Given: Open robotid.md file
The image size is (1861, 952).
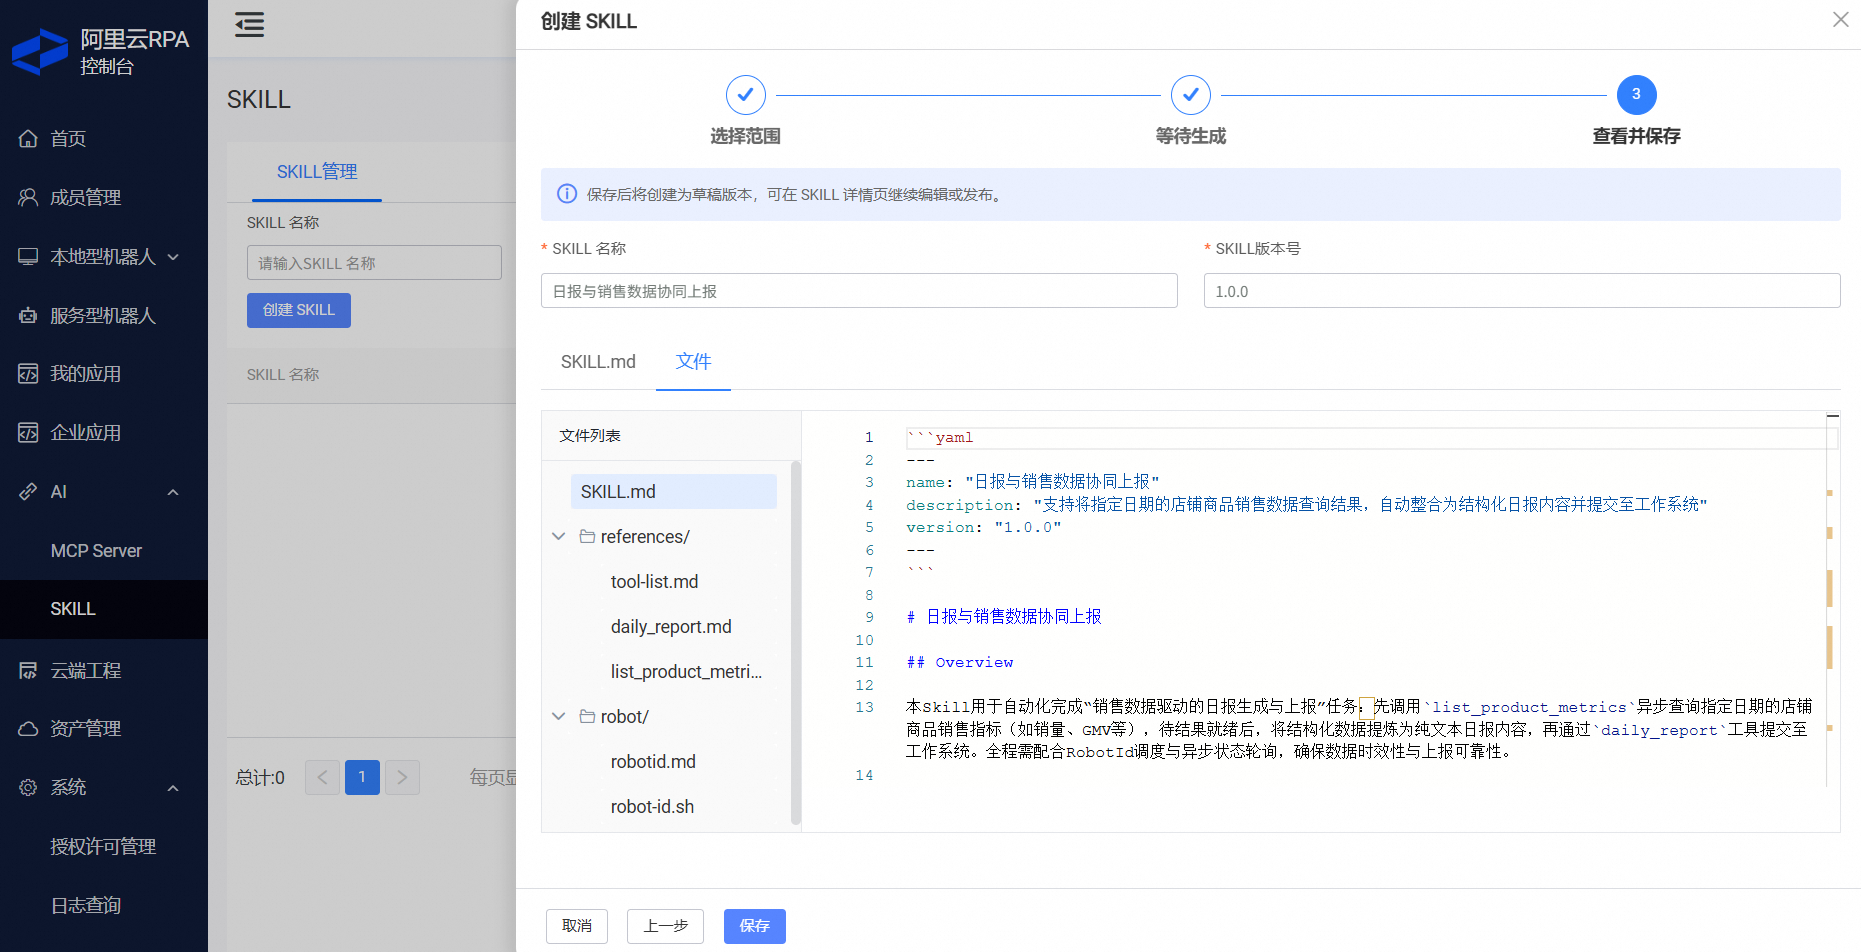Looking at the screenshot, I should (653, 762).
